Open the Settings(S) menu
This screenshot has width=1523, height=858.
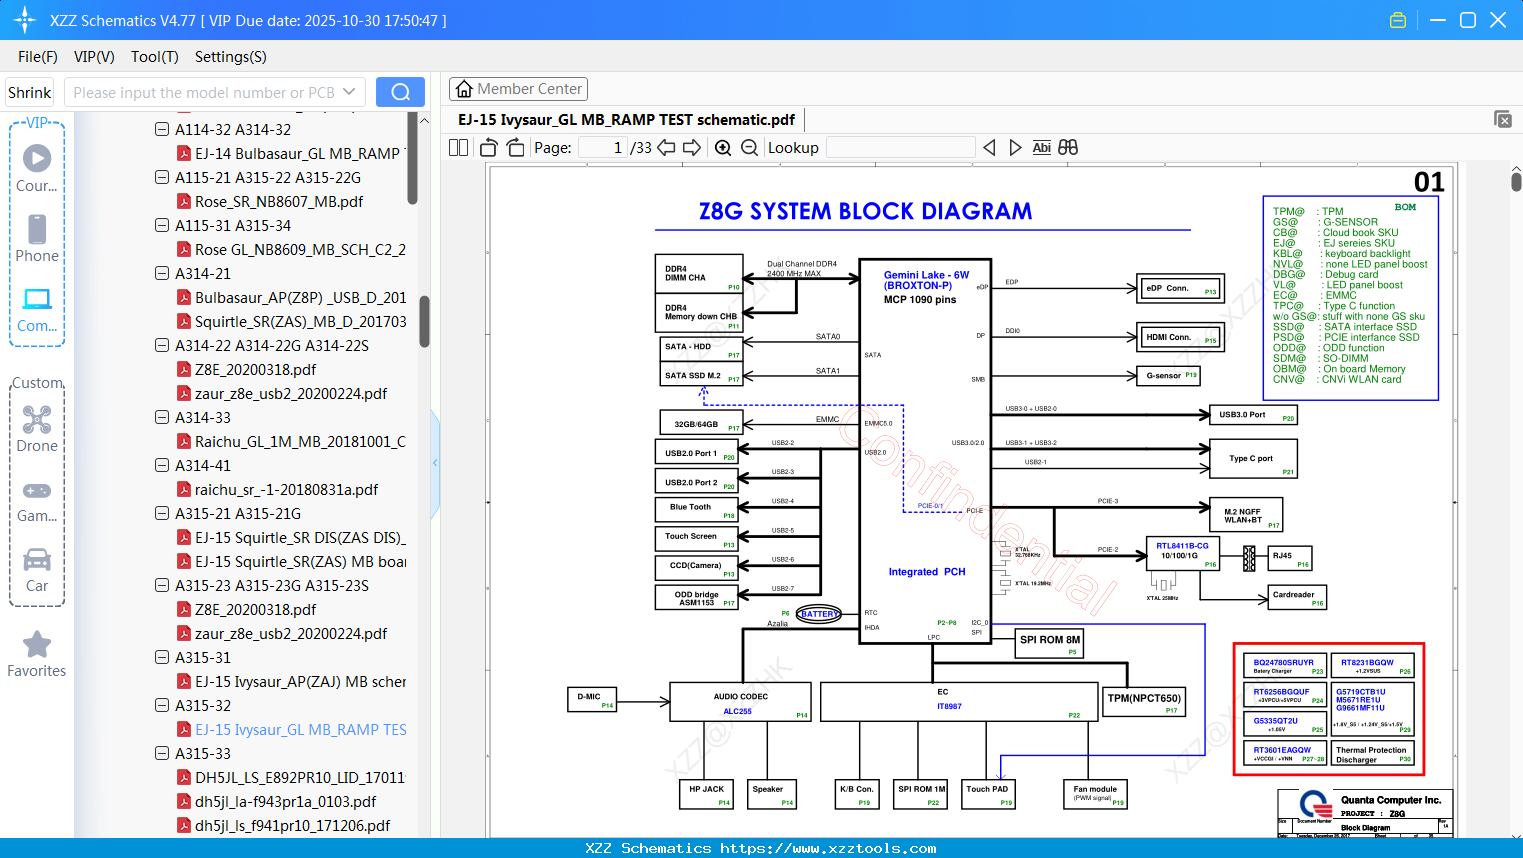point(231,57)
